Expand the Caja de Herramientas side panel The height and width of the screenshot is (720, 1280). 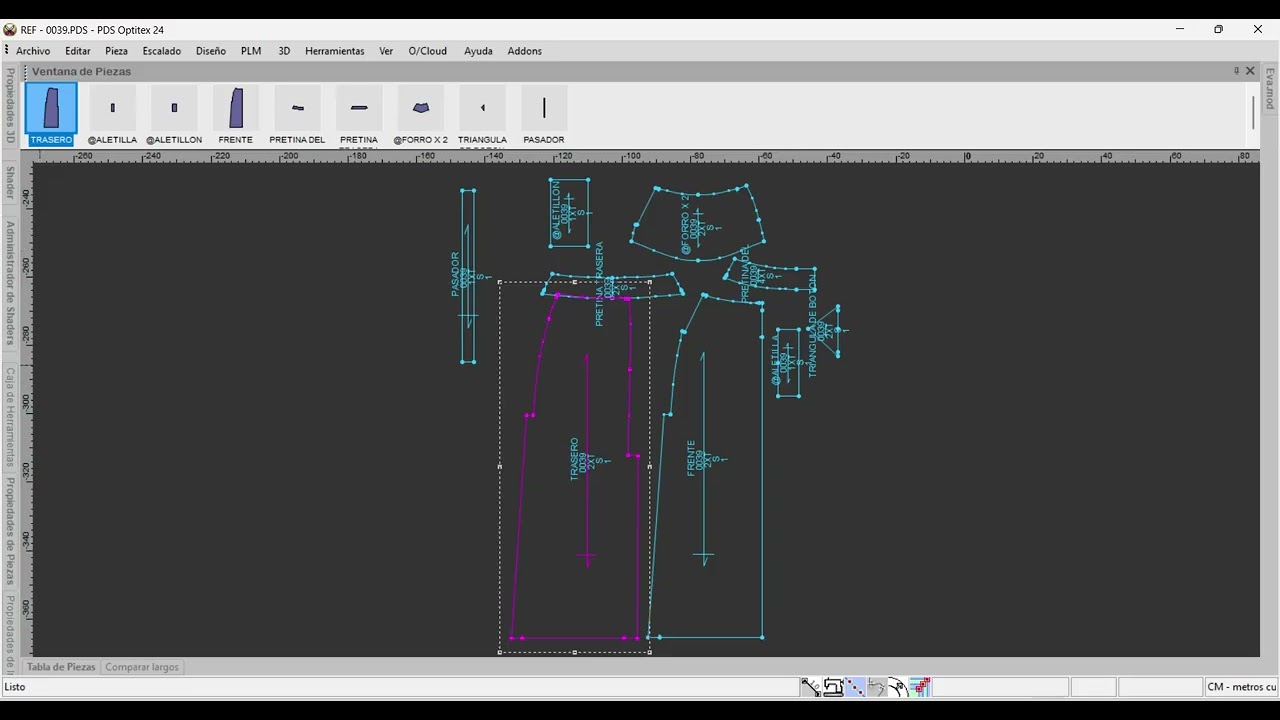pos(10,417)
